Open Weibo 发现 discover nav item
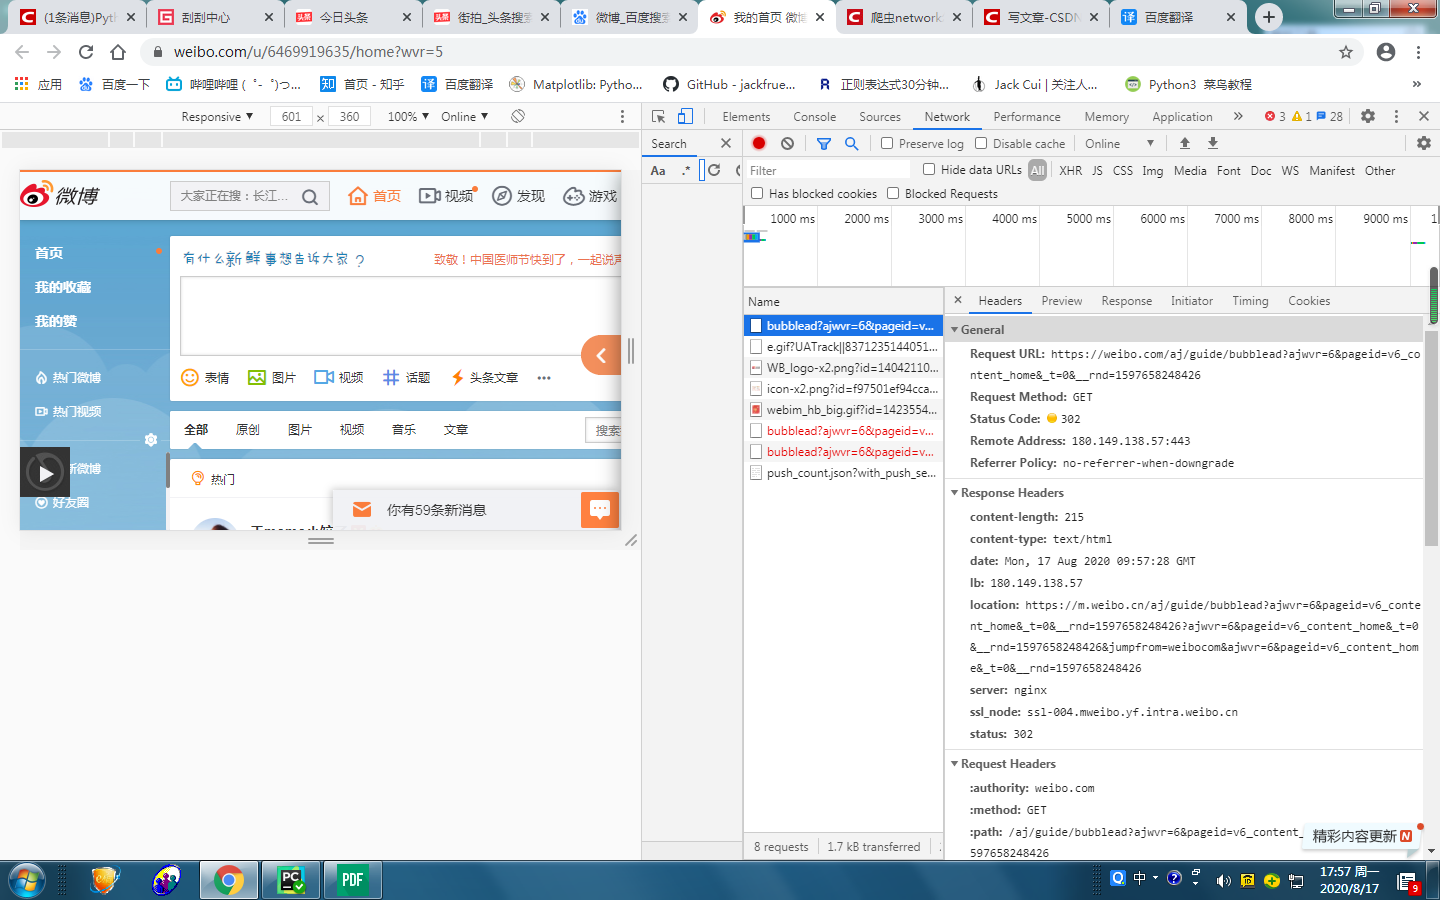The width and height of the screenshot is (1440, 900). coord(518,196)
